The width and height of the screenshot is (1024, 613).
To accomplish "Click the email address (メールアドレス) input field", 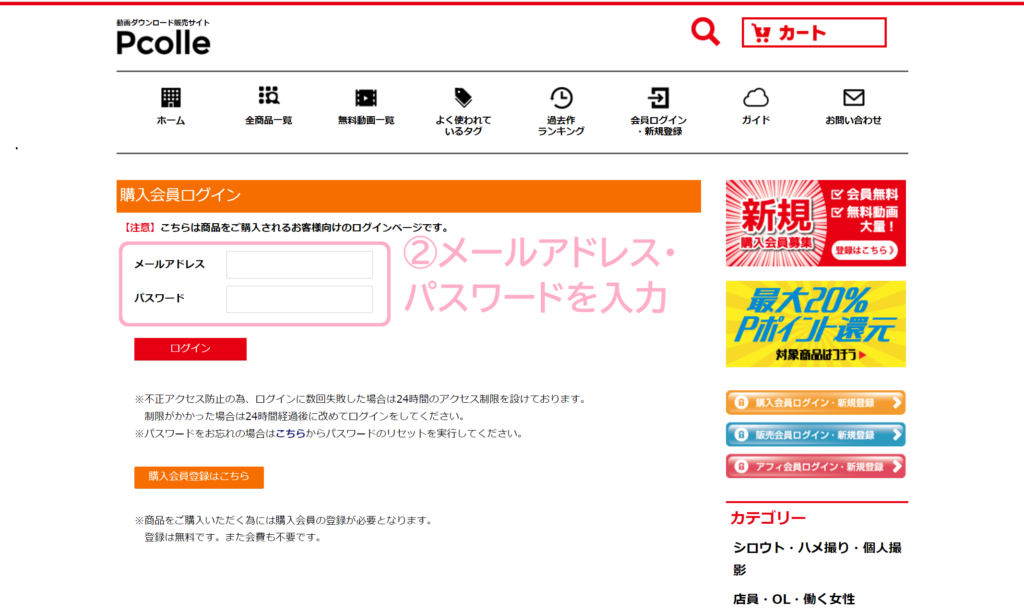I will pos(299,265).
